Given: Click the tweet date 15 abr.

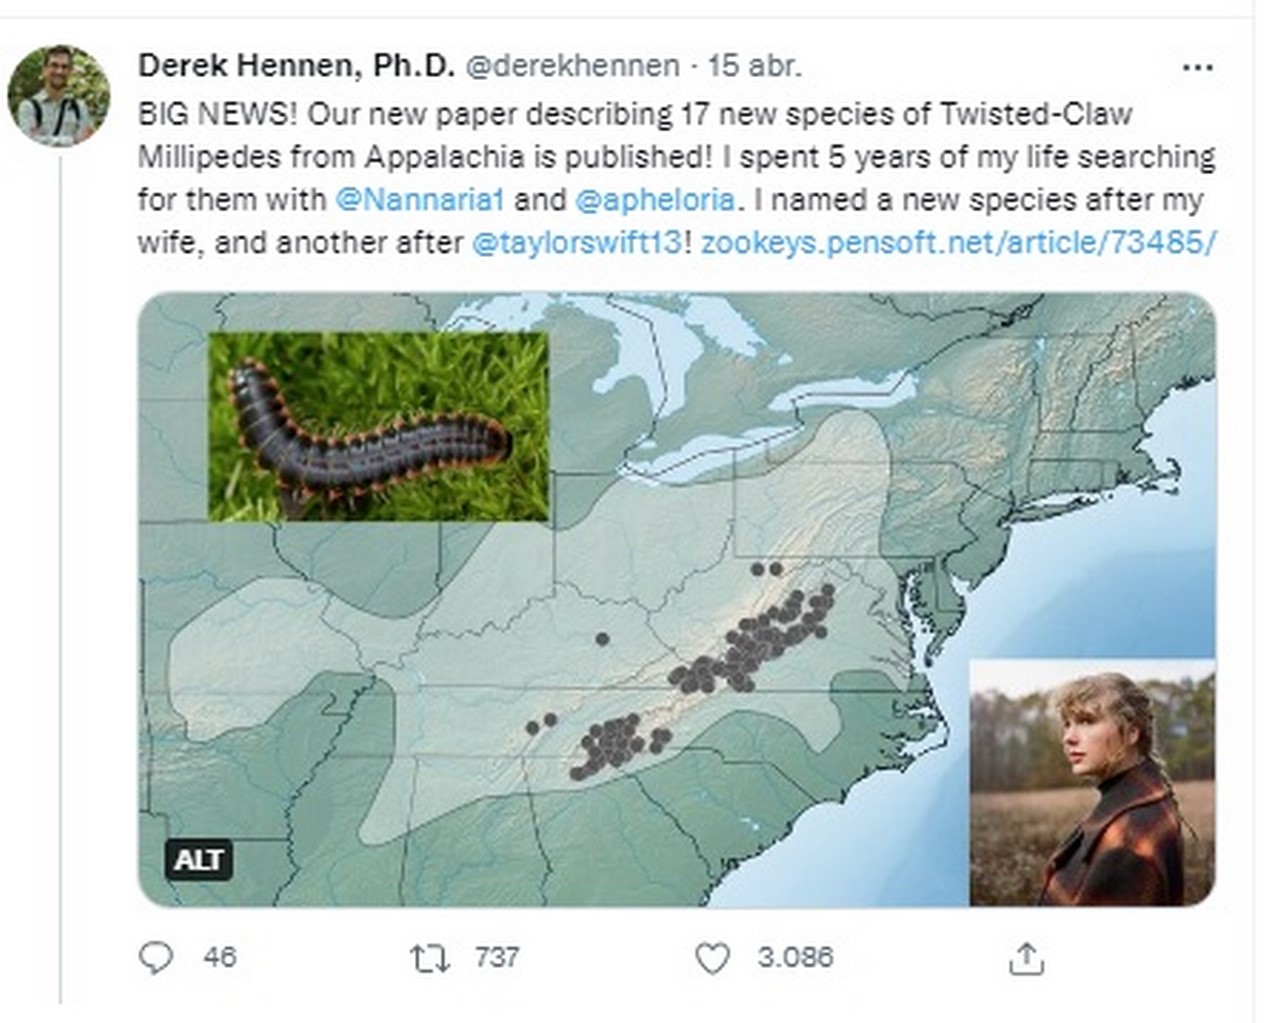Looking at the screenshot, I should click(755, 66).
